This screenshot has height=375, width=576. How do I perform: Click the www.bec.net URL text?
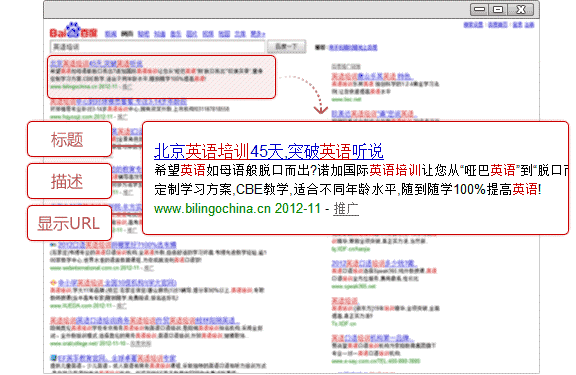pyautogui.click(x=346, y=100)
